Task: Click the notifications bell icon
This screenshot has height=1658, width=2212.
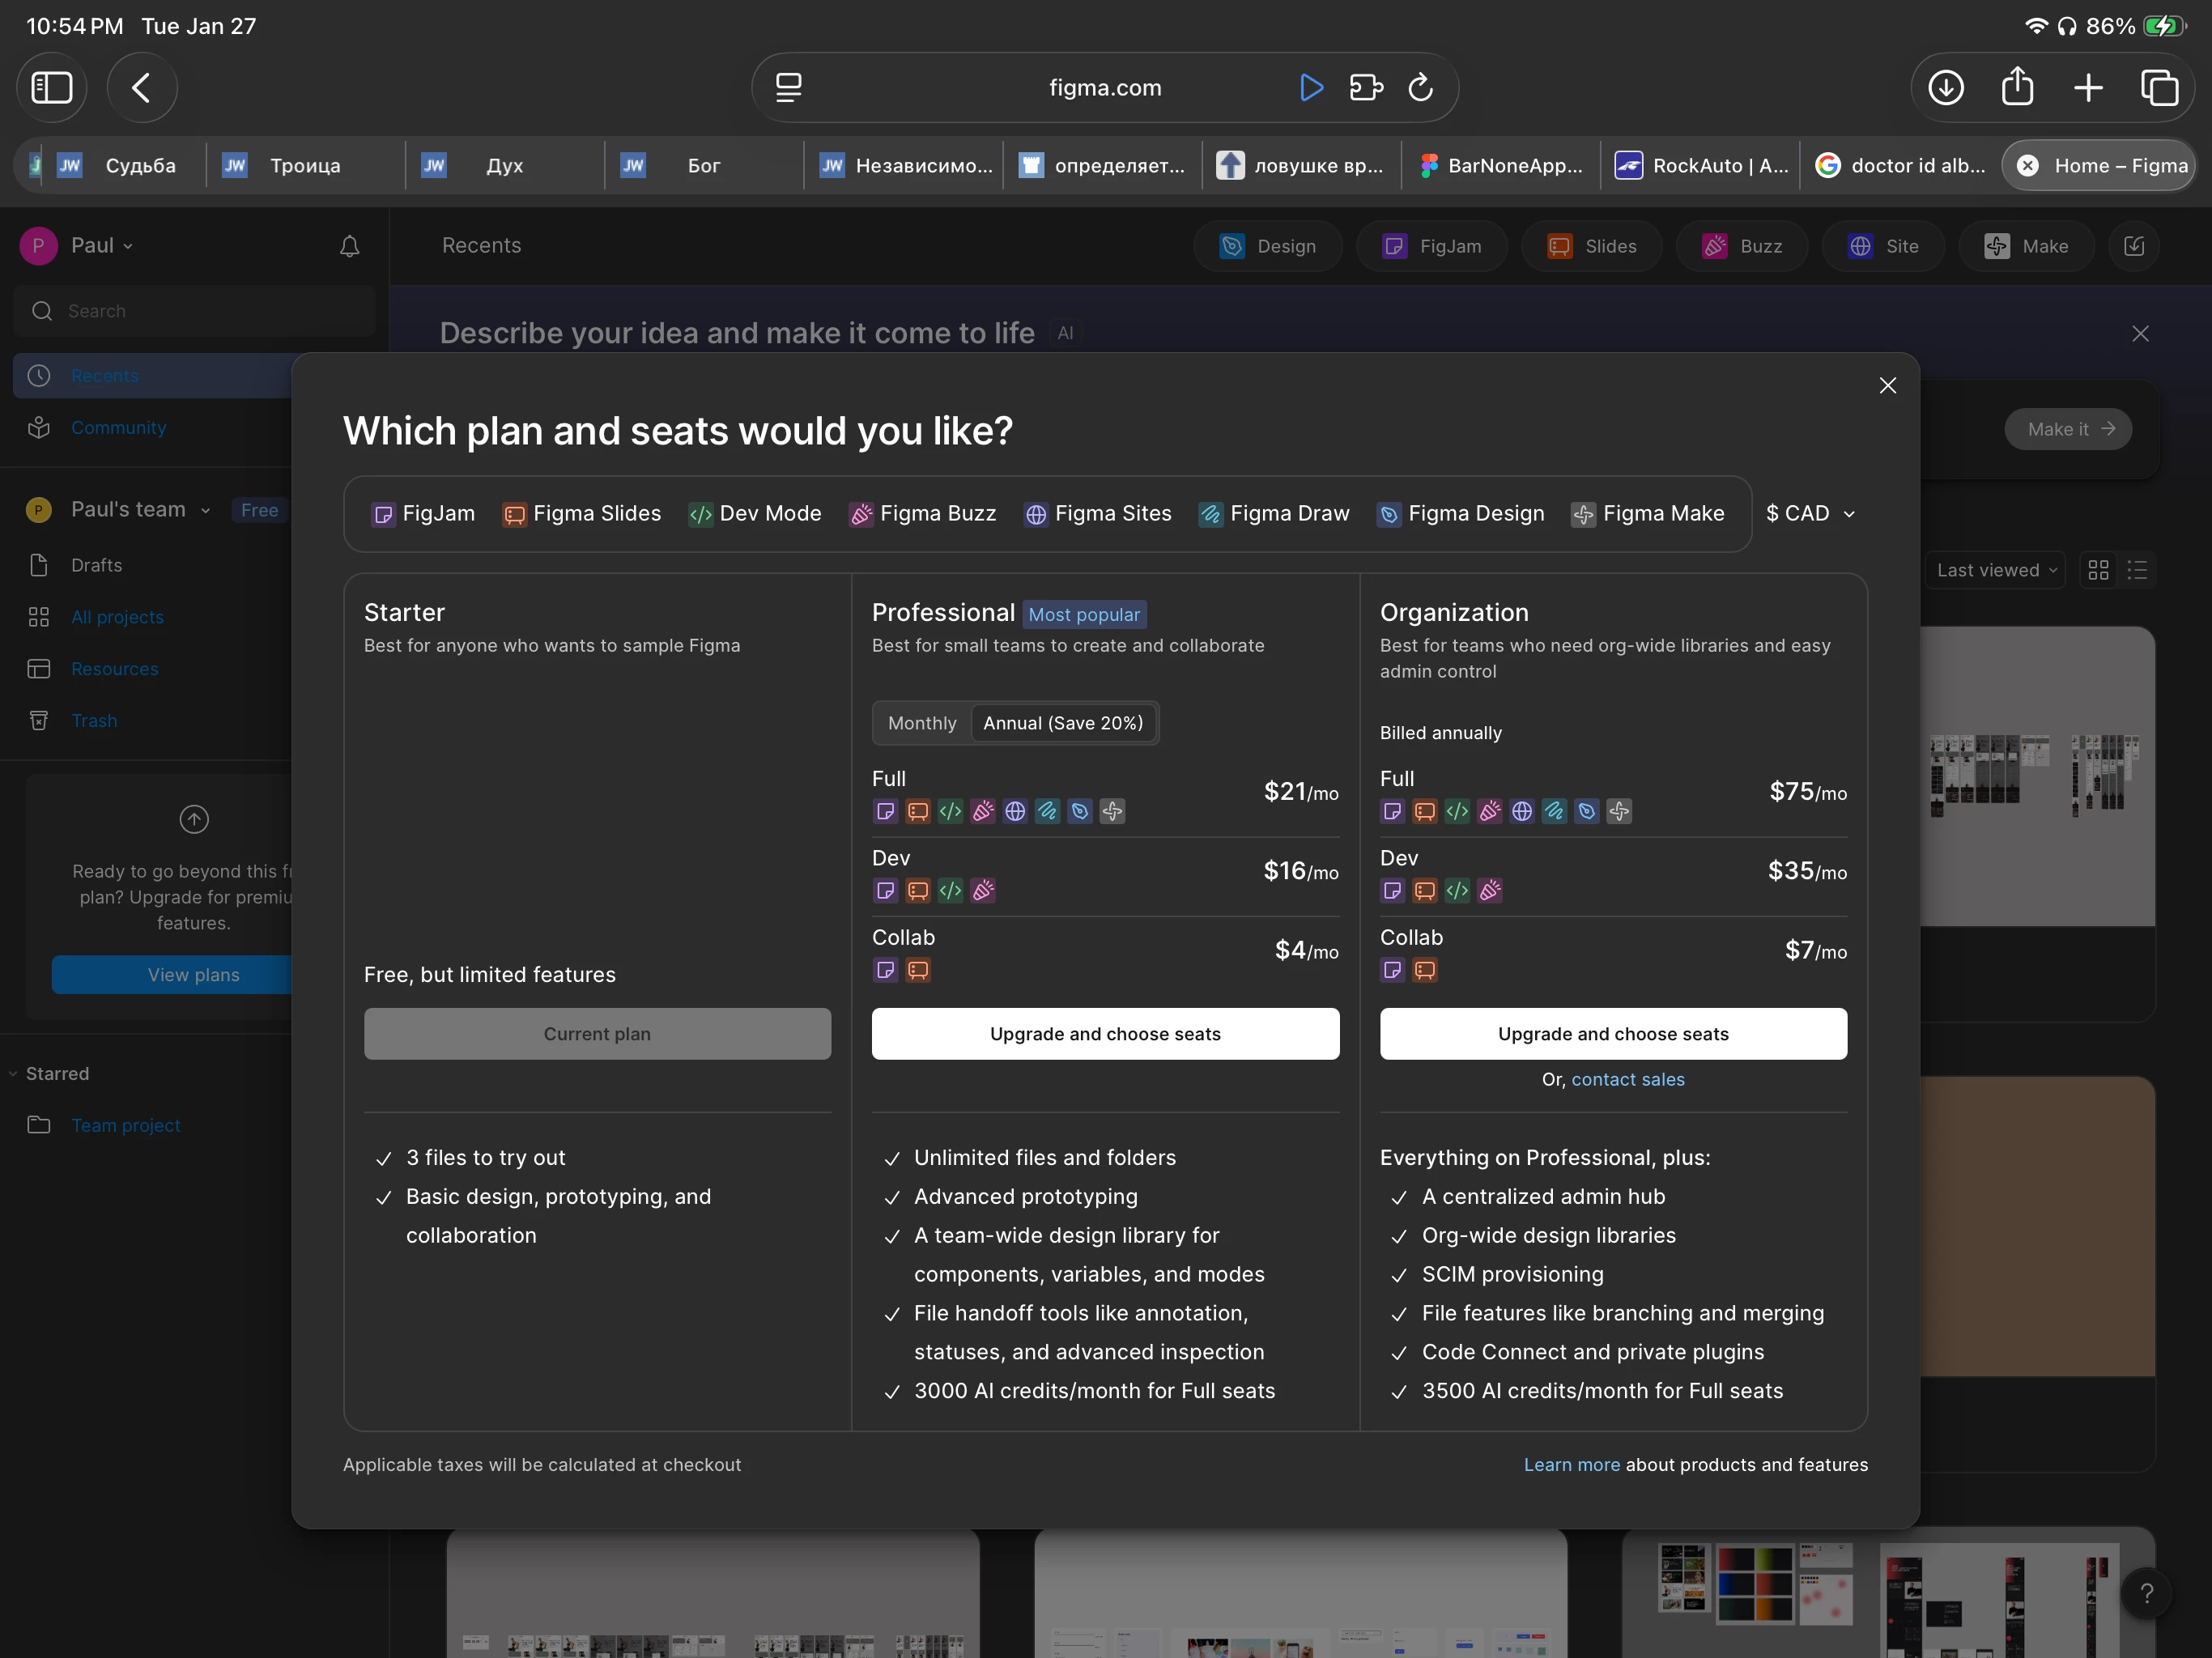Action: point(349,246)
